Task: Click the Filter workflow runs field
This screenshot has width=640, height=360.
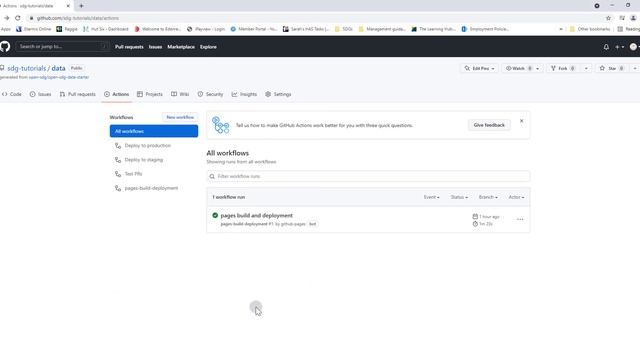Action: (x=368, y=176)
